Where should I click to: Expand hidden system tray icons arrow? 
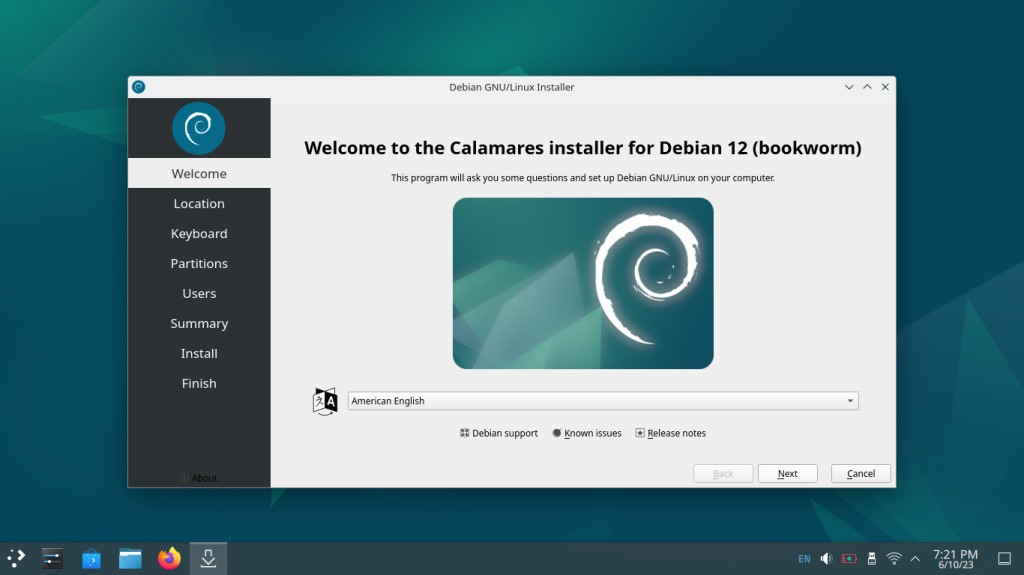coord(915,558)
